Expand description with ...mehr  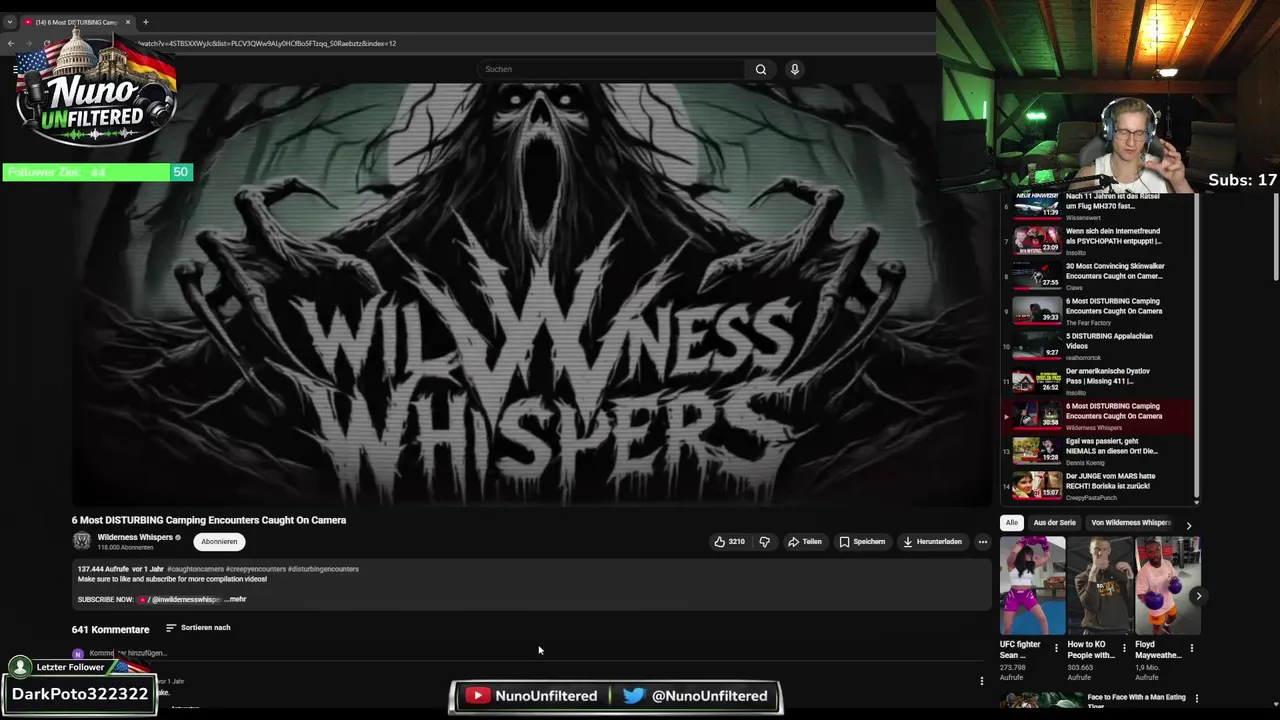click(236, 599)
